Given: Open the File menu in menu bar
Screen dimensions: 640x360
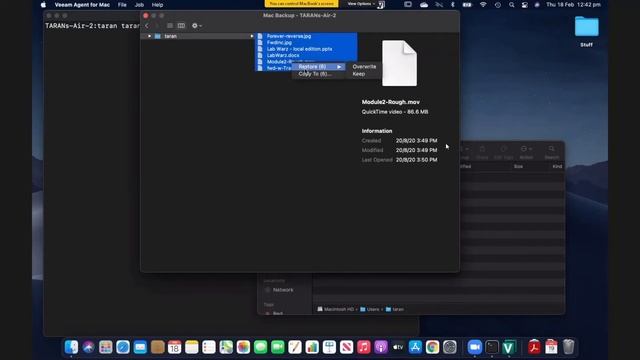Looking at the screenshot, I should point(122,5).
